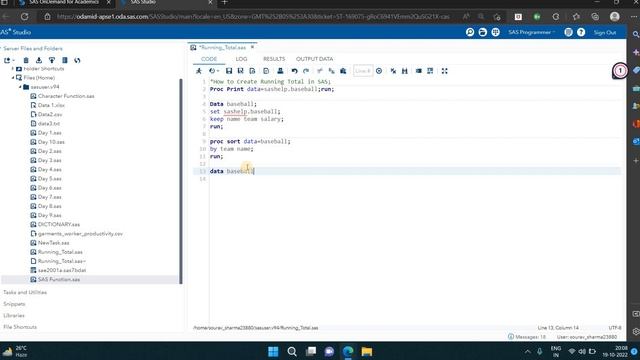Click the browser address bar URL

pyautogui.click(x=253, y=17)
